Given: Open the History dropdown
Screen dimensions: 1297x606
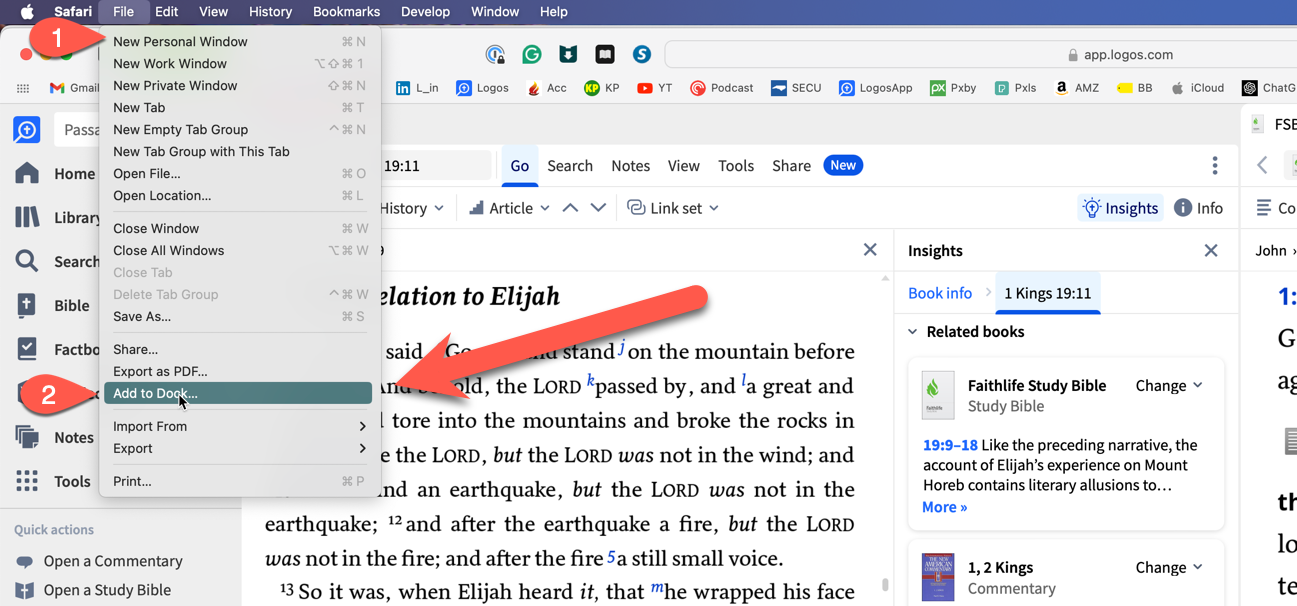Looking at the screenshot, I should (x=412, y=208).
